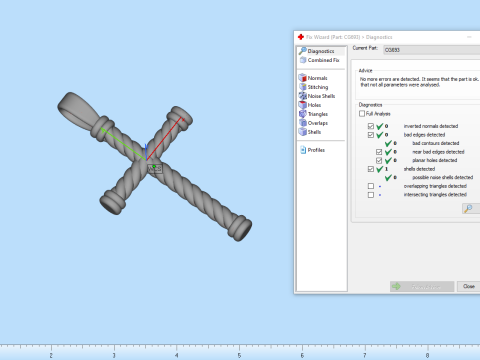This screenshot has height=360, width=480.
Task: Open the Stitching fixing page
Action: click(x=314, y=87)
